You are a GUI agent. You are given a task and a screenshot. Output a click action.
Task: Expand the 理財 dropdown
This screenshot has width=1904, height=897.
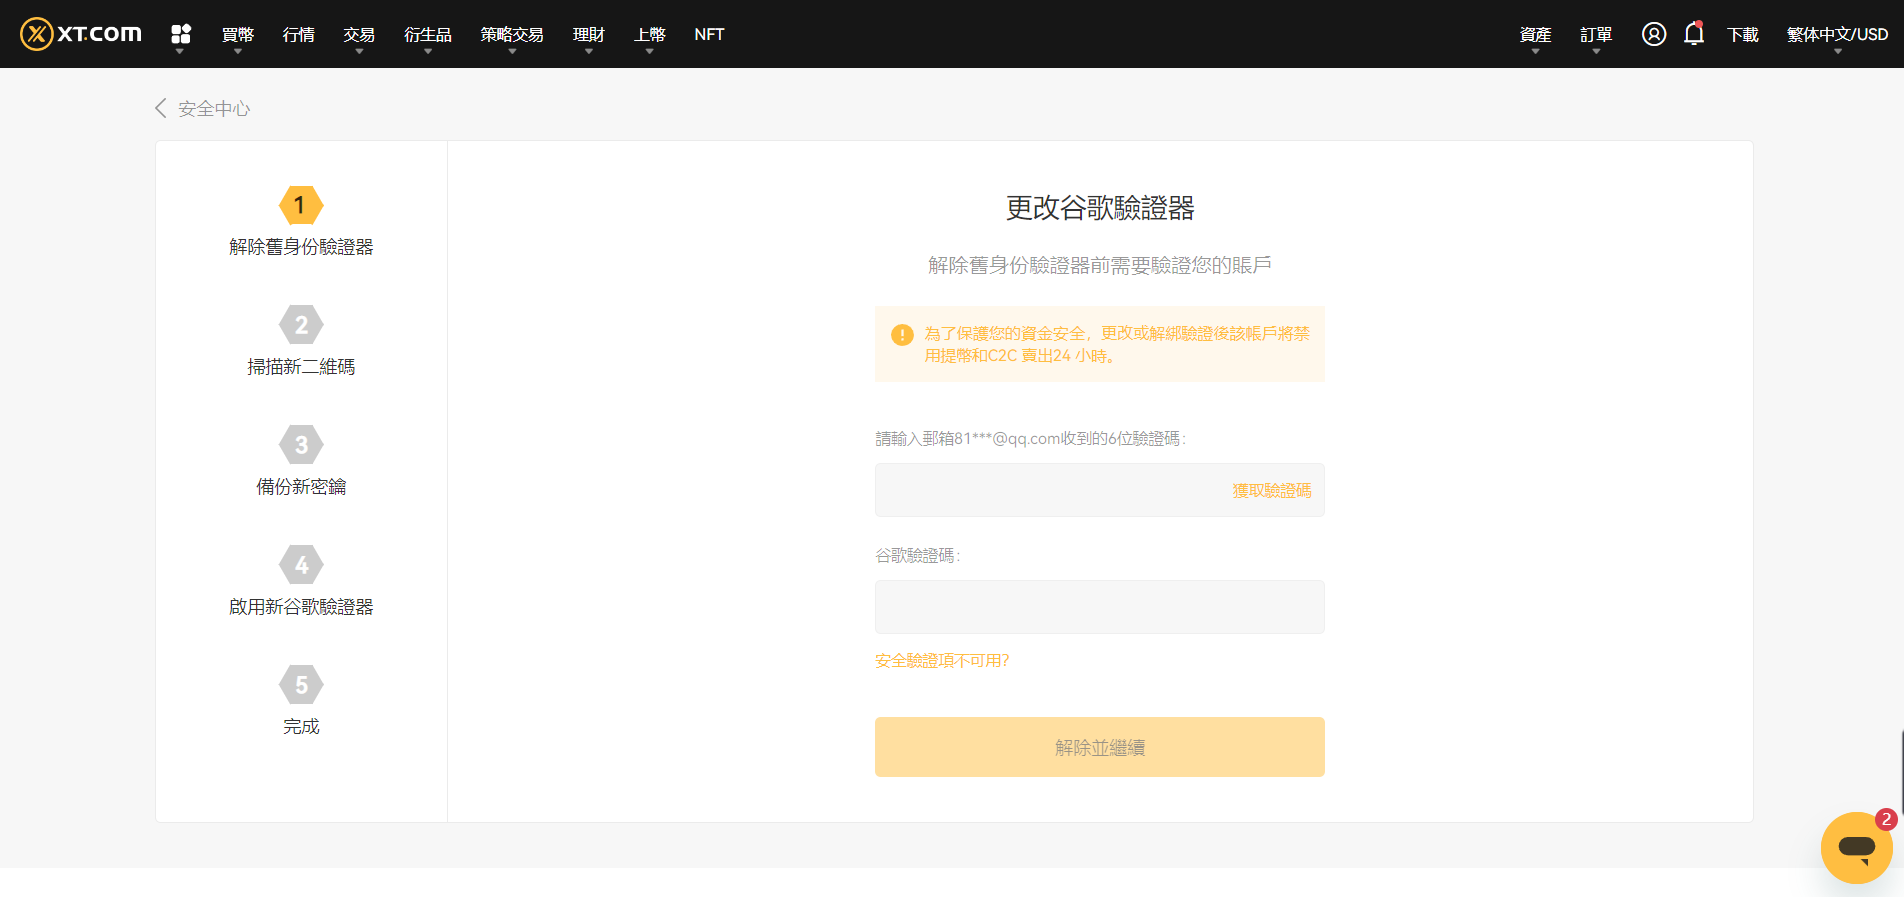point(589,34)
